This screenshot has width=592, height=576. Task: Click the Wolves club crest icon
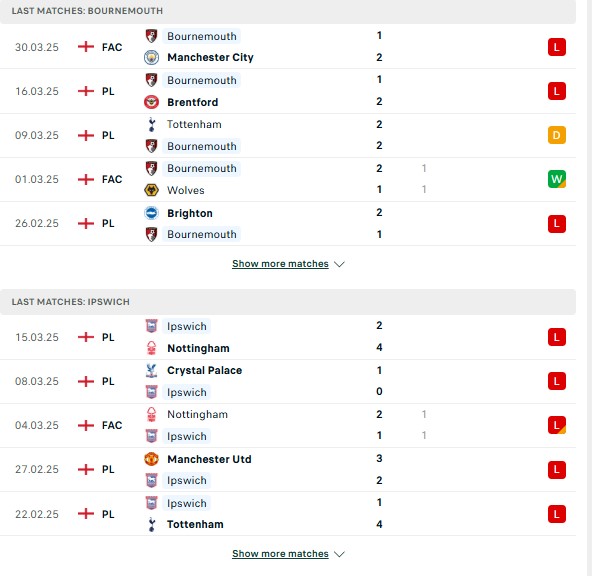[151, 190]
